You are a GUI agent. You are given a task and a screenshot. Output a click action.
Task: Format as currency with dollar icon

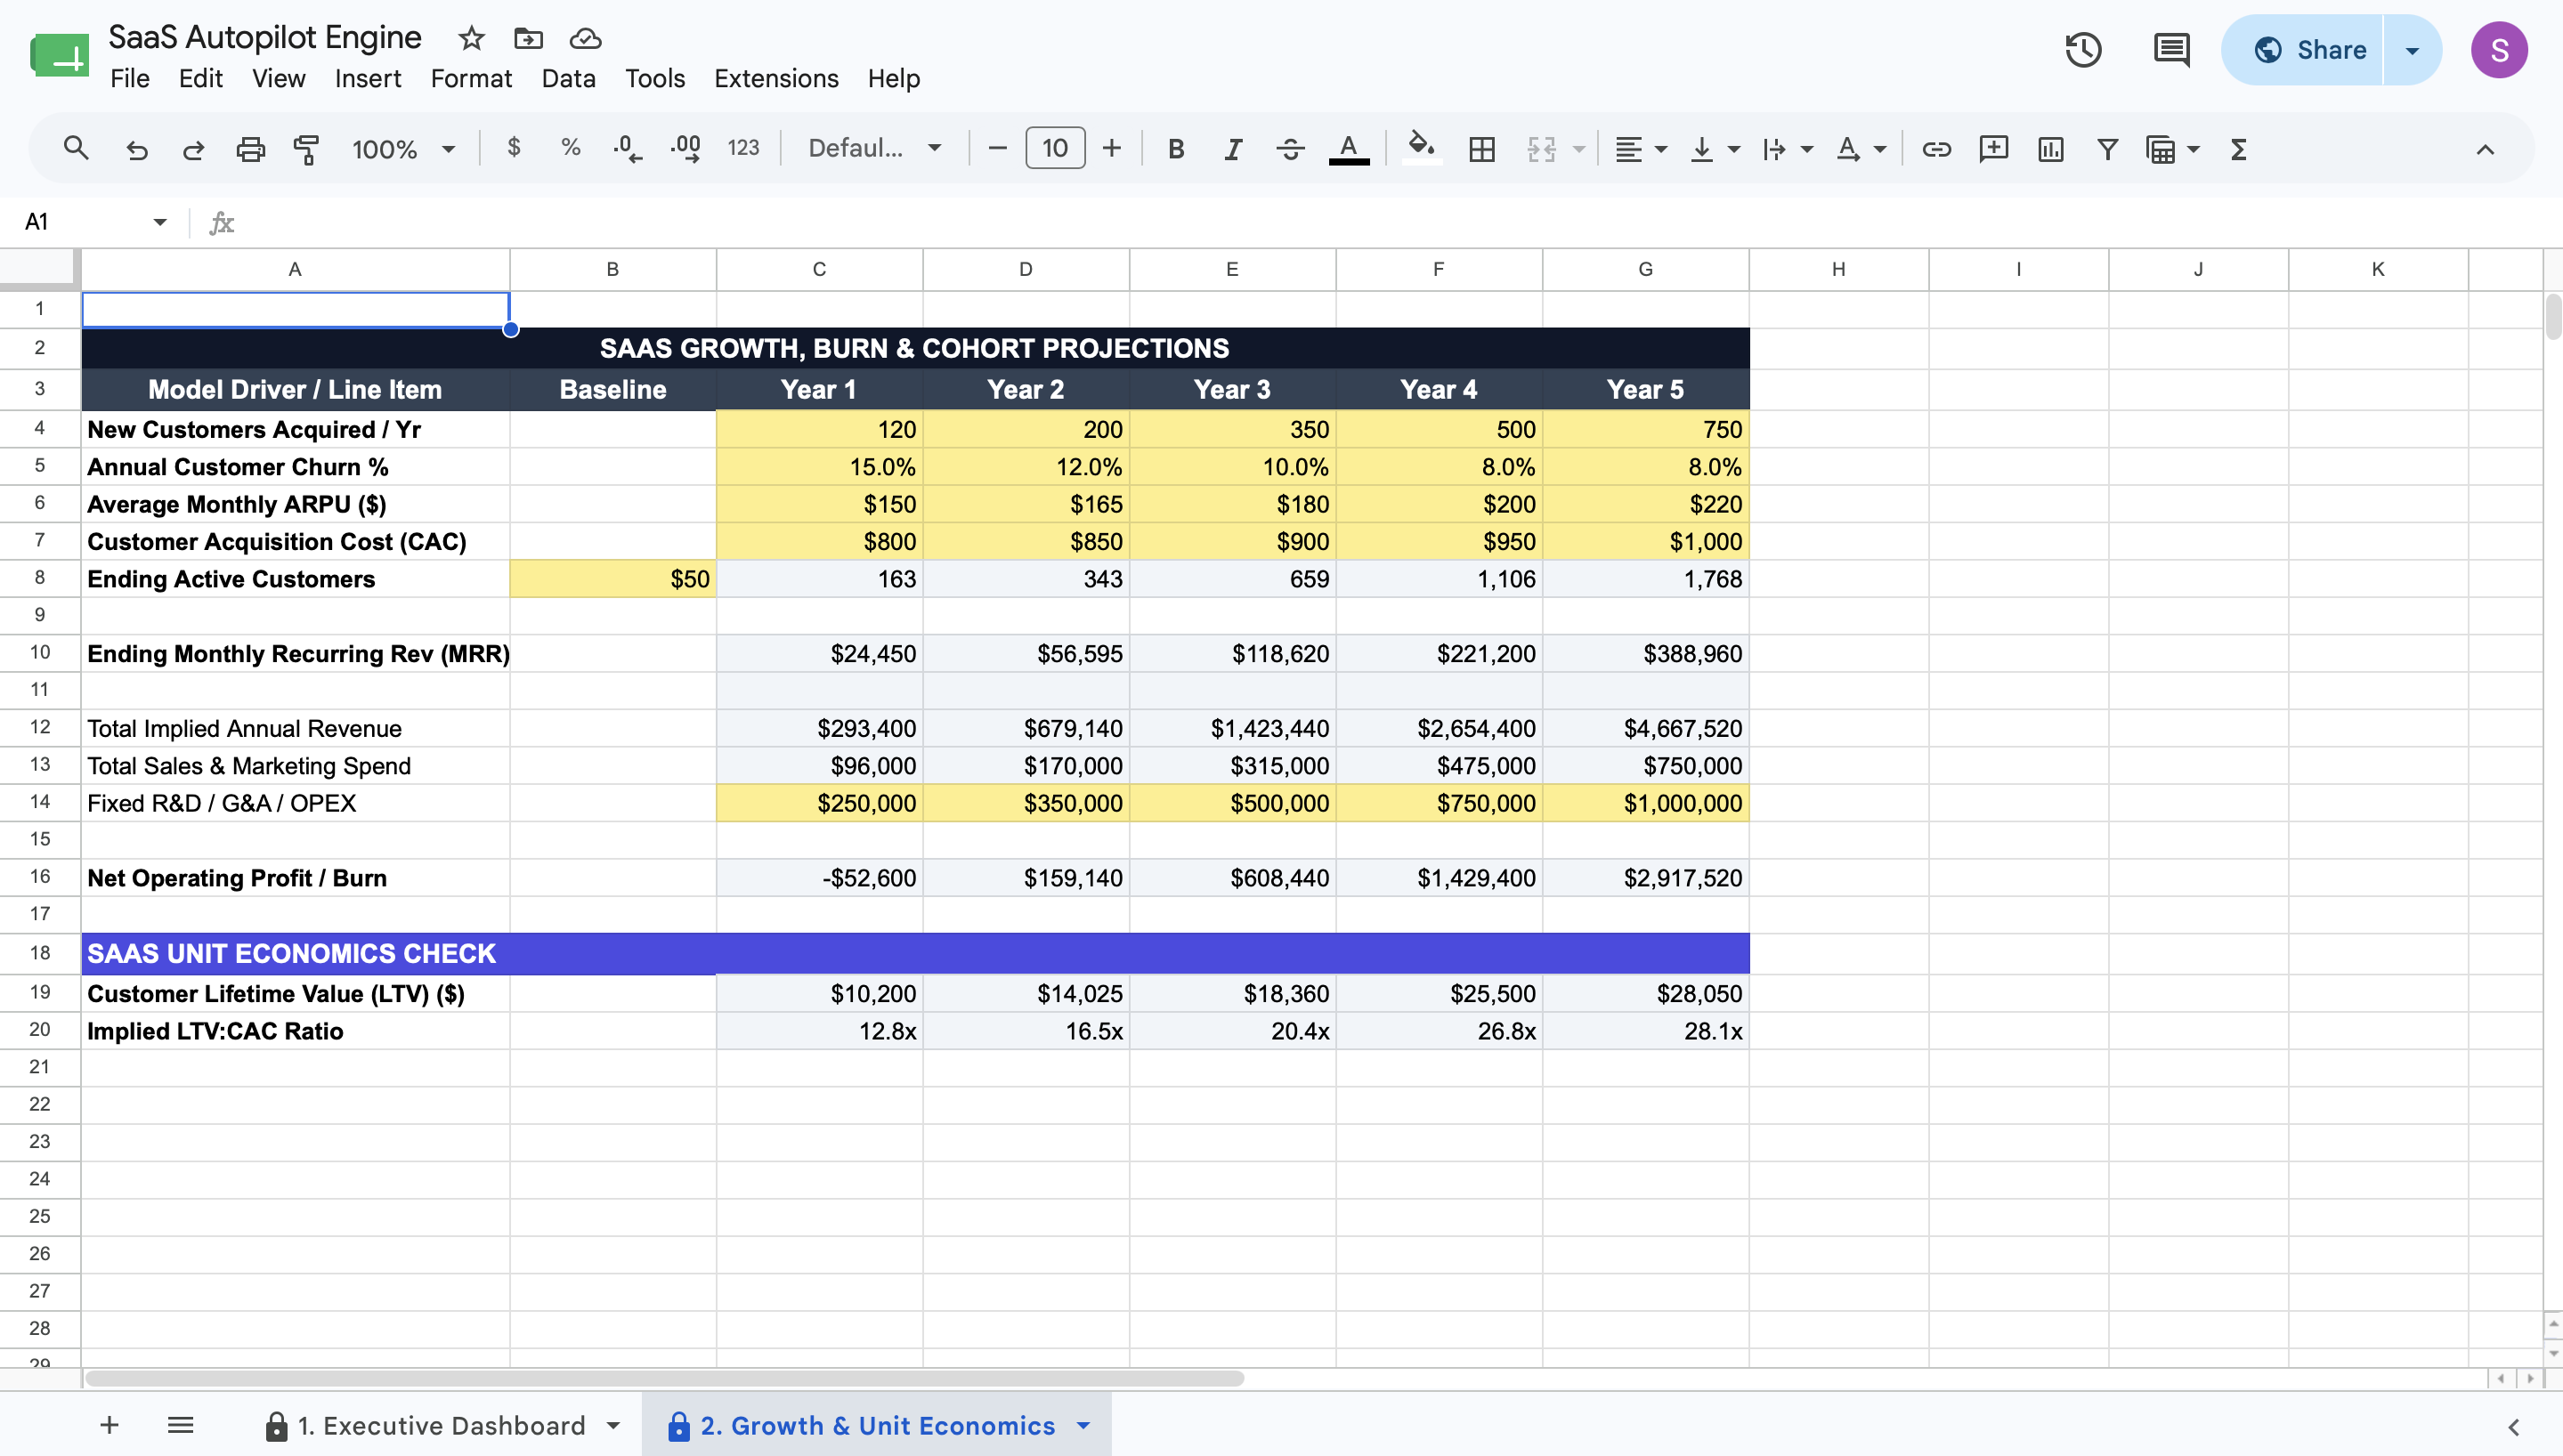click(x=514, y=148)
